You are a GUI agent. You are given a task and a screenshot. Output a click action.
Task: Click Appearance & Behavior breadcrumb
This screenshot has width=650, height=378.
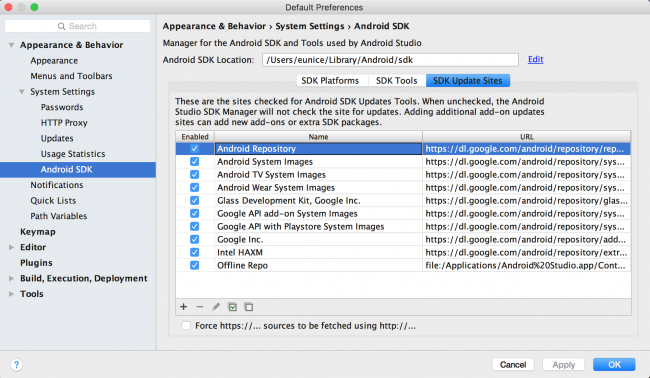point(214,26)
